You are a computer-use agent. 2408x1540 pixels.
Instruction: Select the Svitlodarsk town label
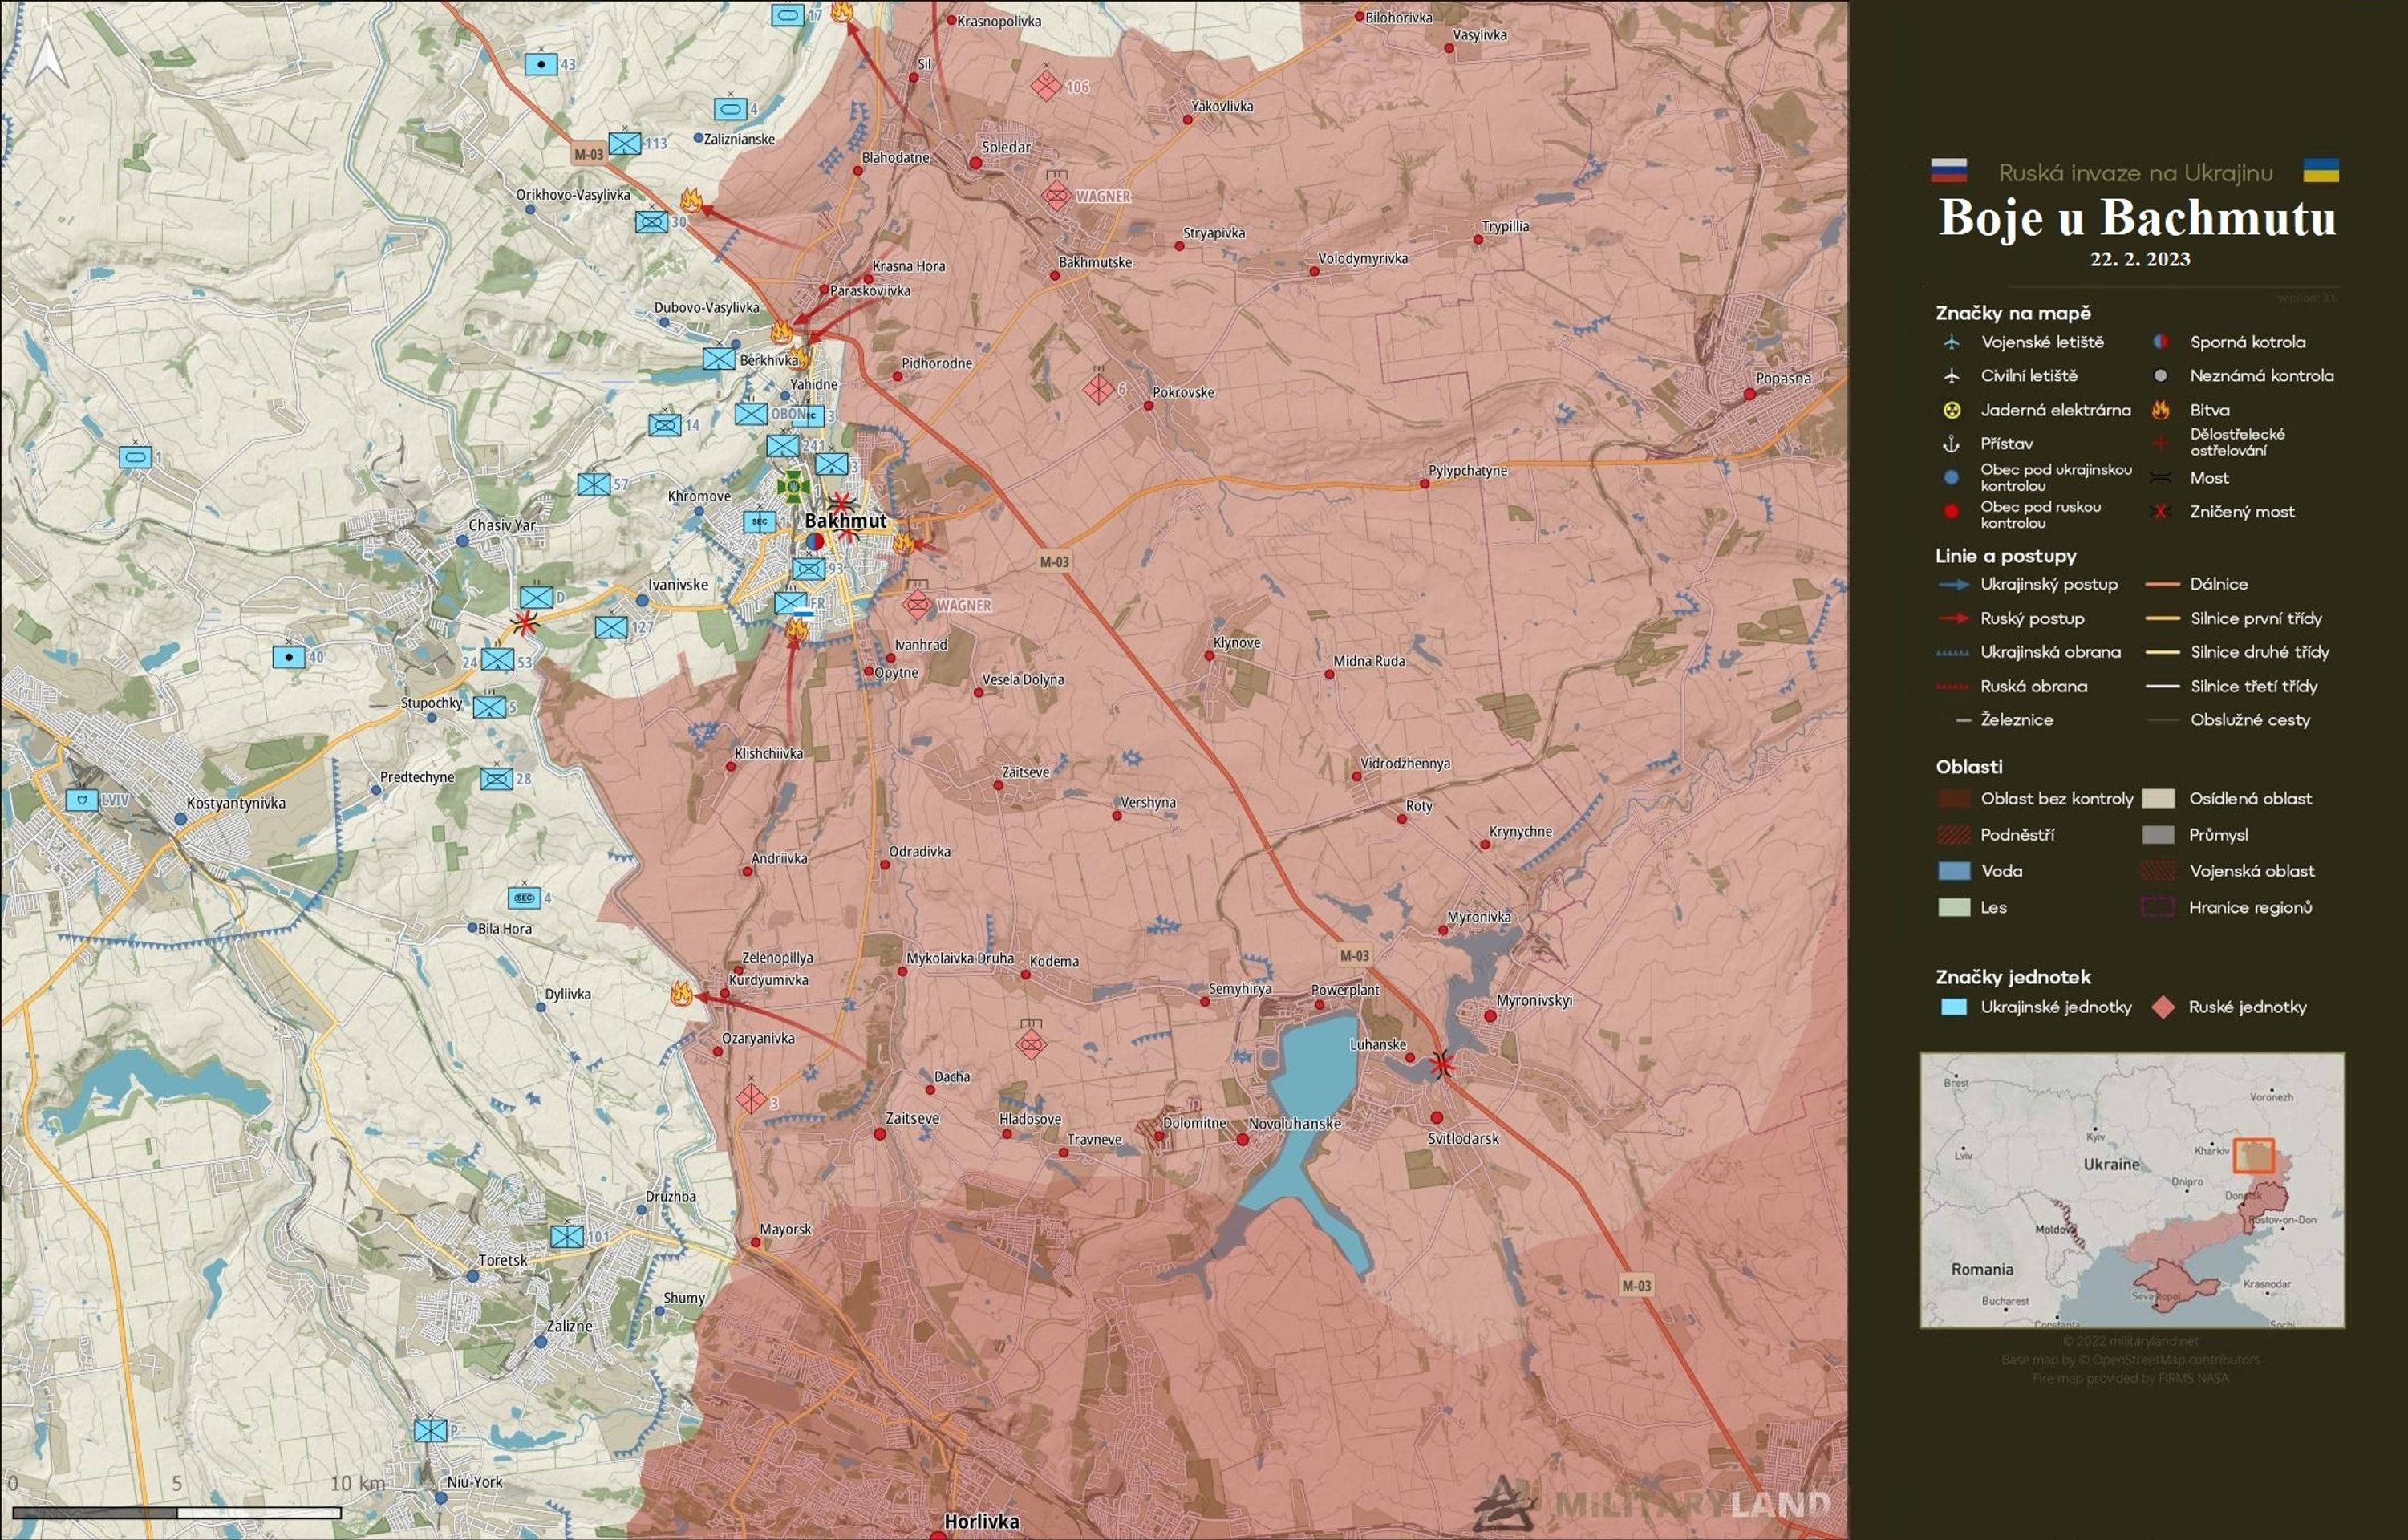point(1463,1138)
